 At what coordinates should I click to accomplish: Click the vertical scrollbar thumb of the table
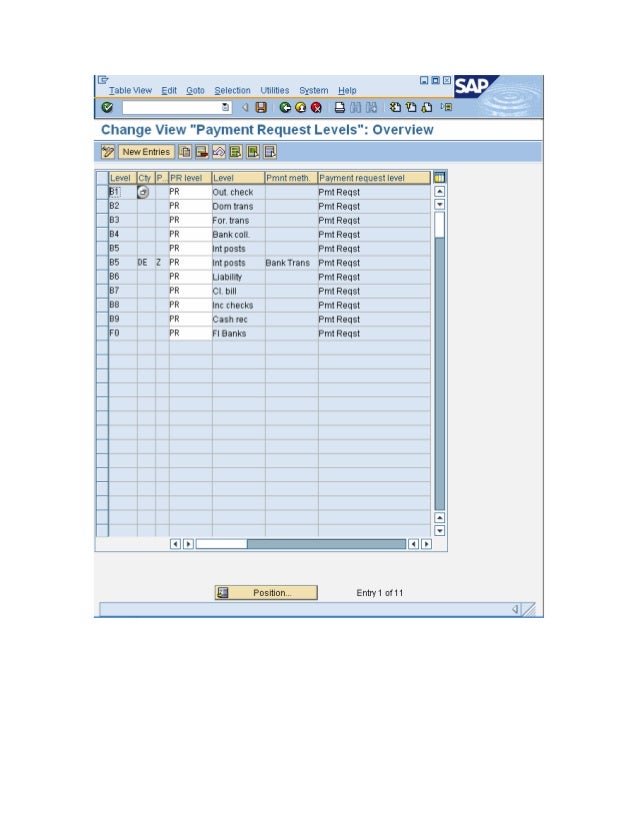[x=439, y=225]
